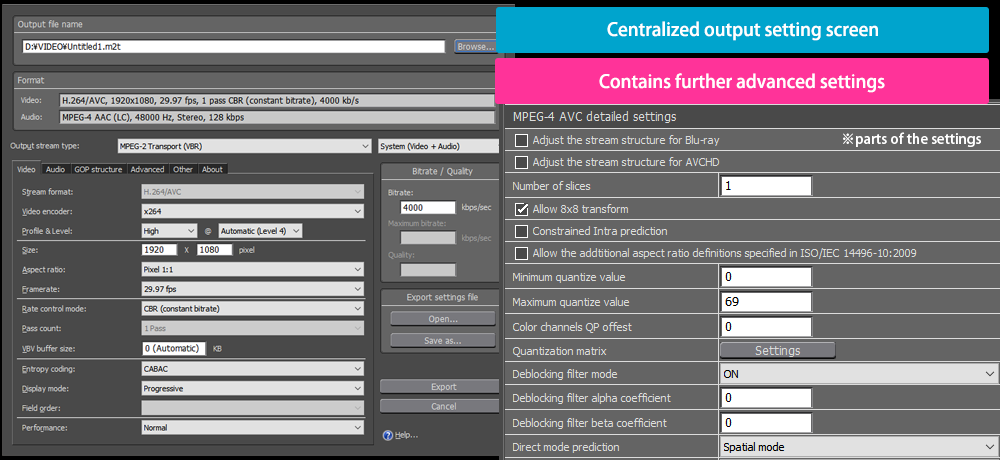
Task: Open the Performance Normal dropdown
Action: [253, 427]
